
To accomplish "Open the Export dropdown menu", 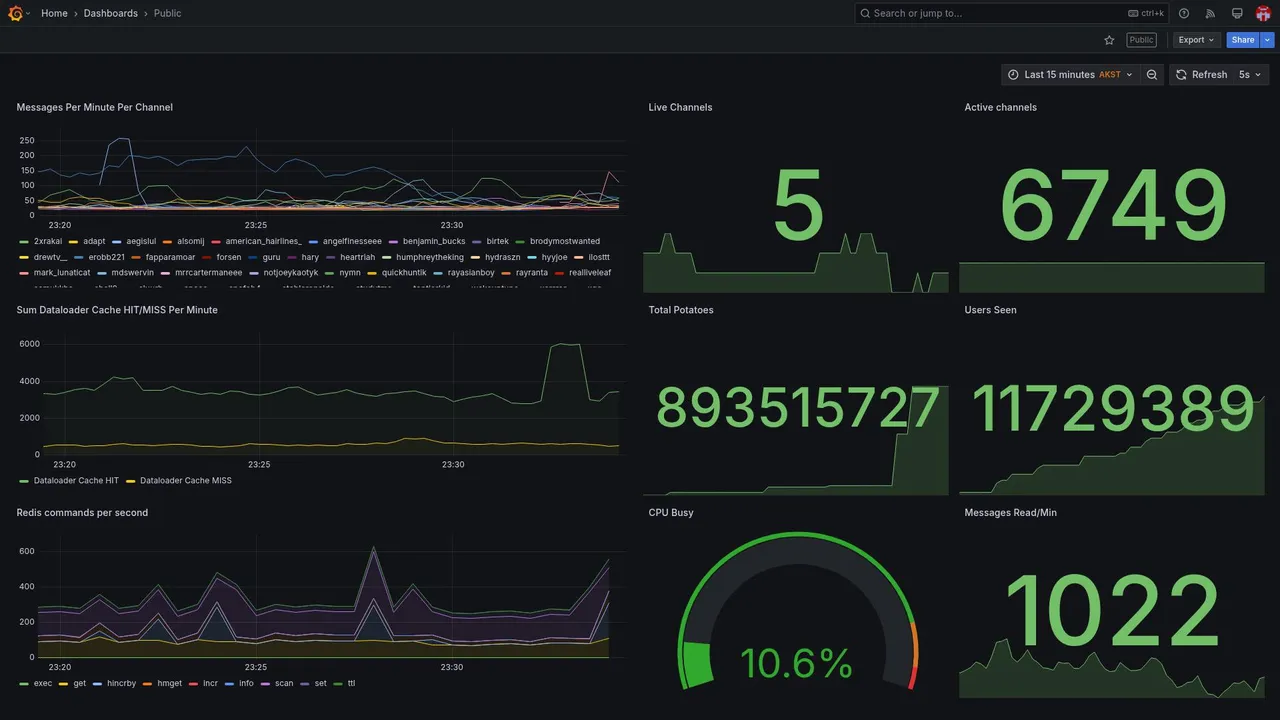I will coord(1197,40).
